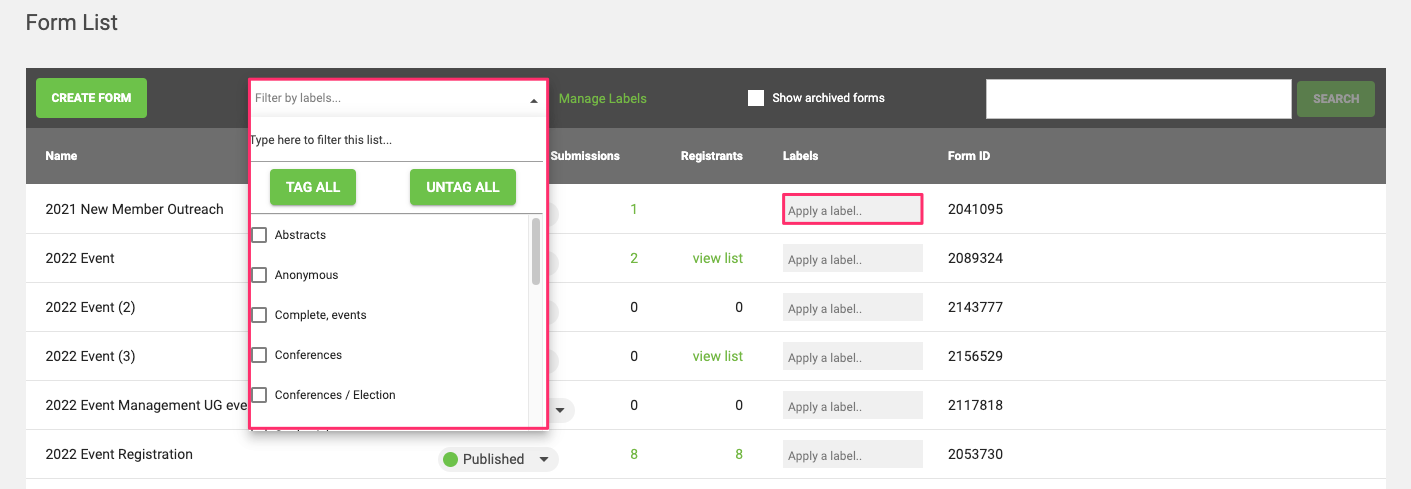Image resolution: width=1411 pixels, height=489 pixels.
Task: Check the Abstracts label checkbox
Action: tap(259, 235)
